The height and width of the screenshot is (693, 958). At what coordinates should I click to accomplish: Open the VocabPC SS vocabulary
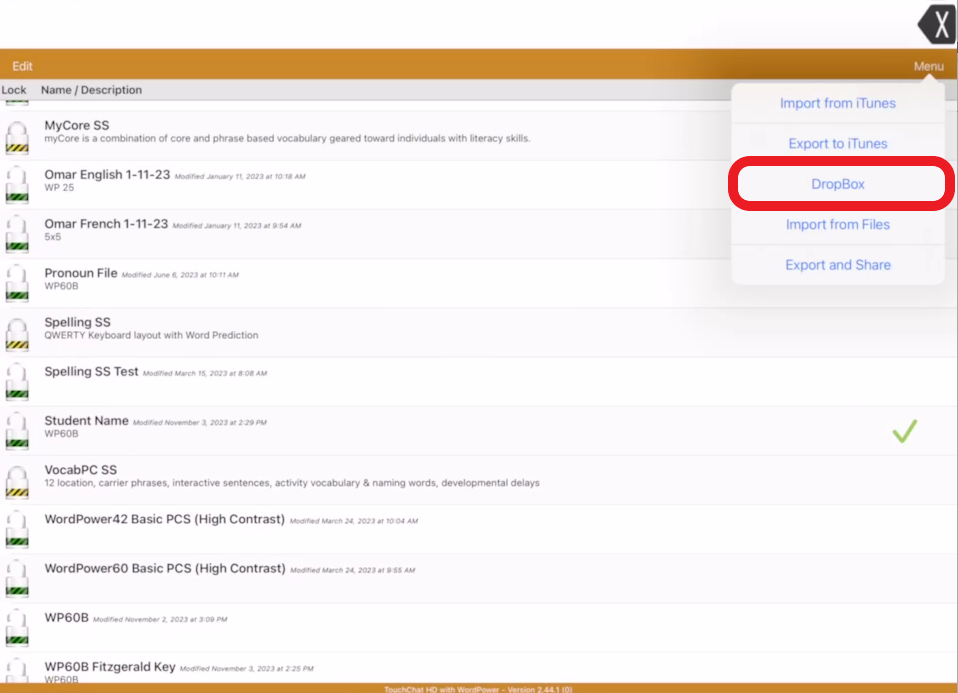tap(479, 480)
